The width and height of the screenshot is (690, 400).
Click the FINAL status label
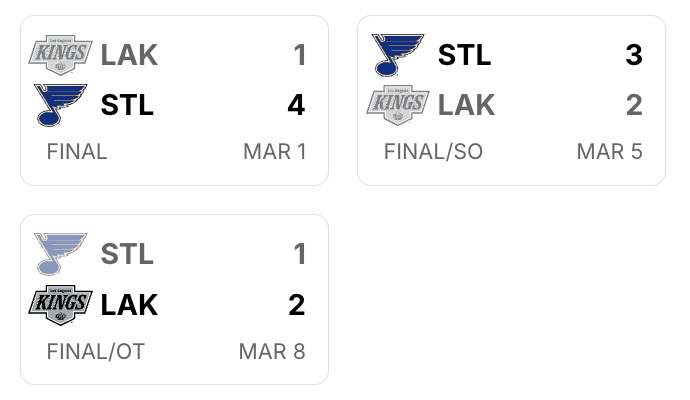(x=76, y=152)
